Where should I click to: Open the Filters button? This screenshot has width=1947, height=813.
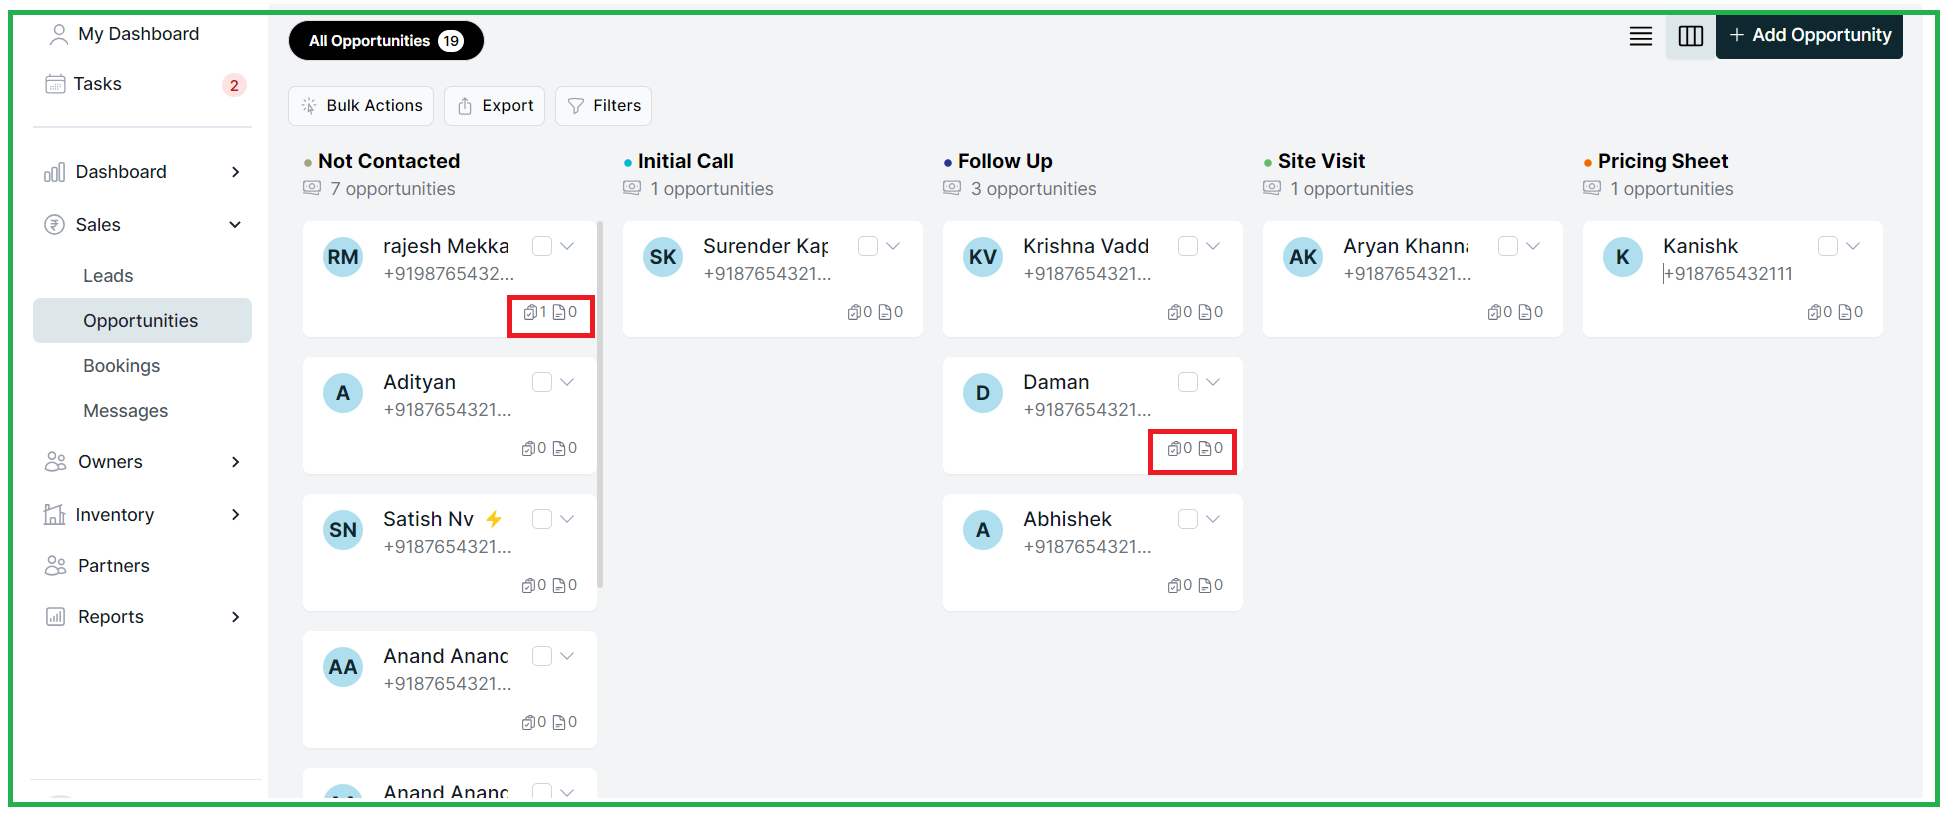[x=603, y=106]
